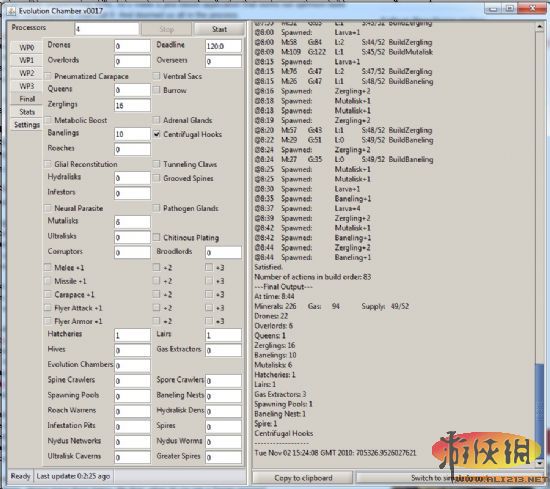
Task: Click the scrollbar up arrow in output panel
Action: [x=539, y=27]
